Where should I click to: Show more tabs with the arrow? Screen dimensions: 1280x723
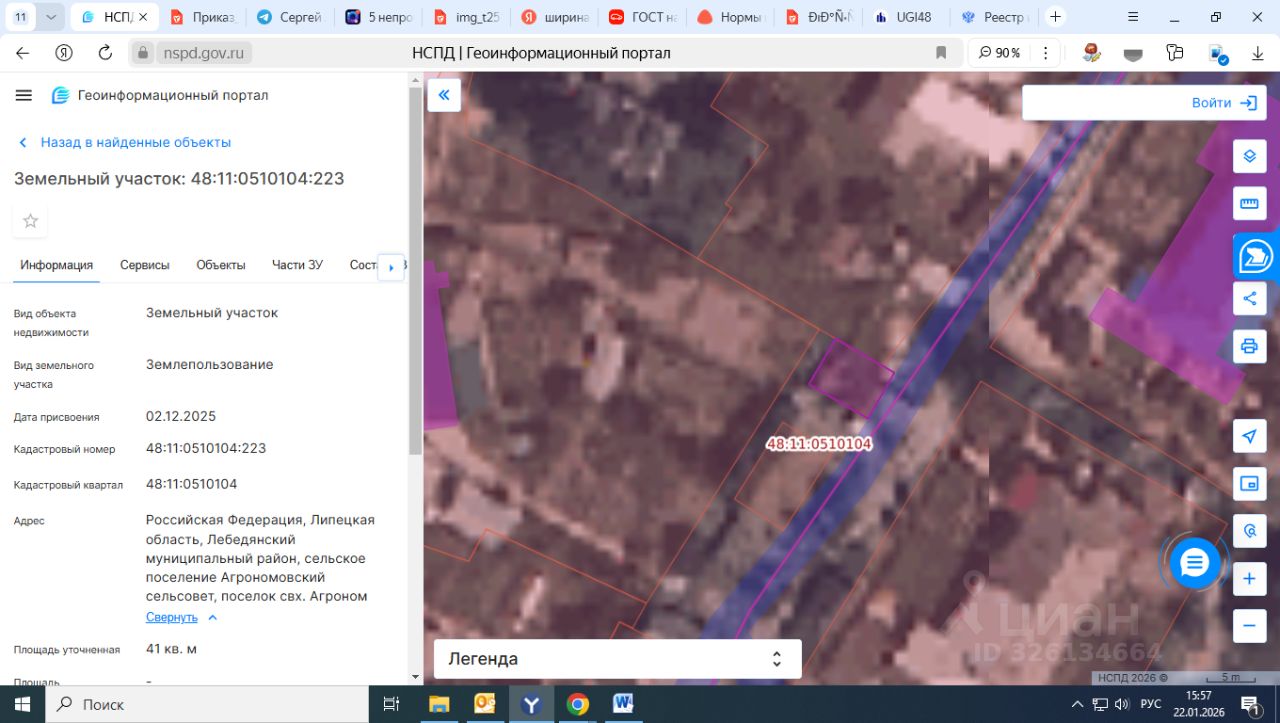coord(391,267)
